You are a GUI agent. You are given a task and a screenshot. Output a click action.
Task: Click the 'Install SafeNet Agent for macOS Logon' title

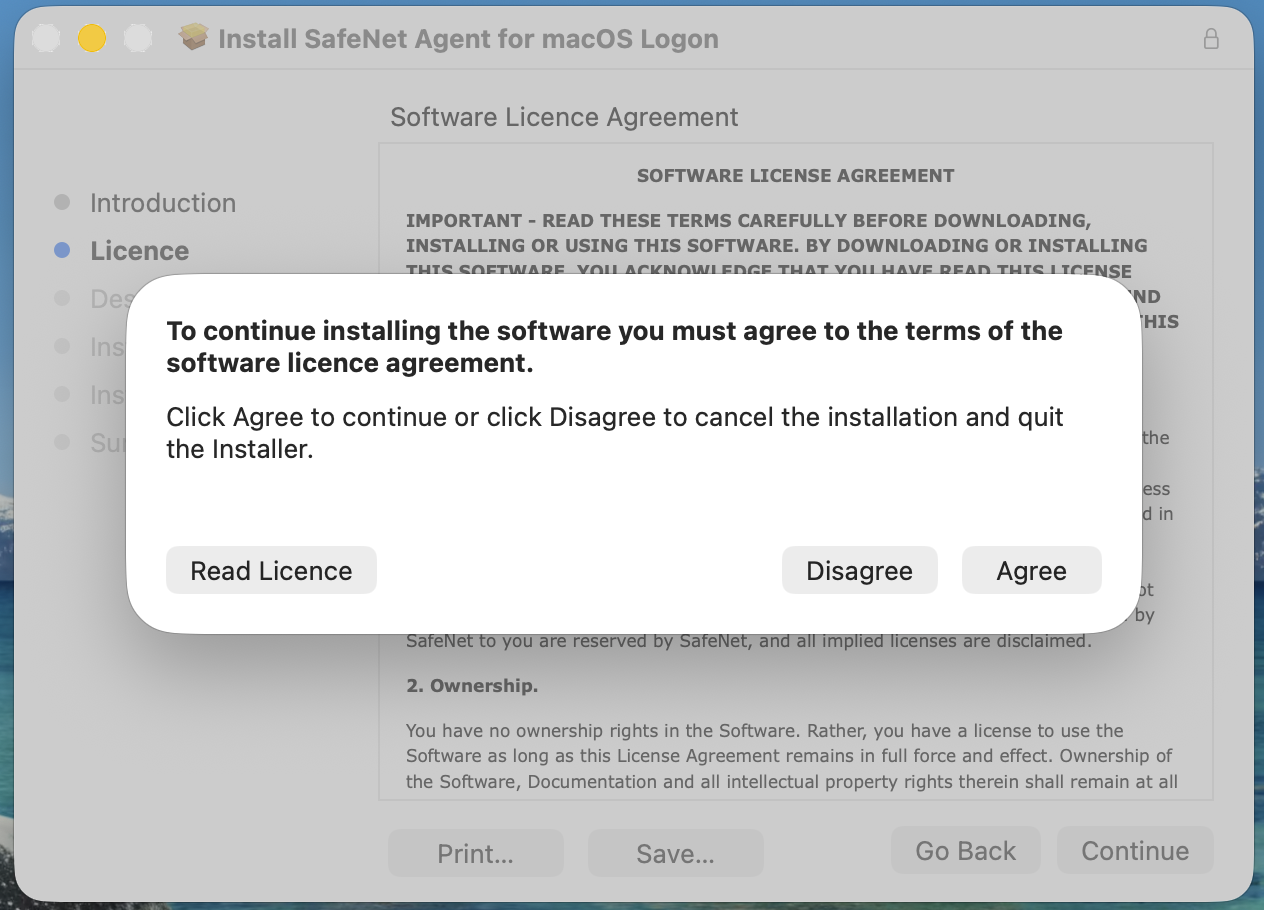[468, 39]
